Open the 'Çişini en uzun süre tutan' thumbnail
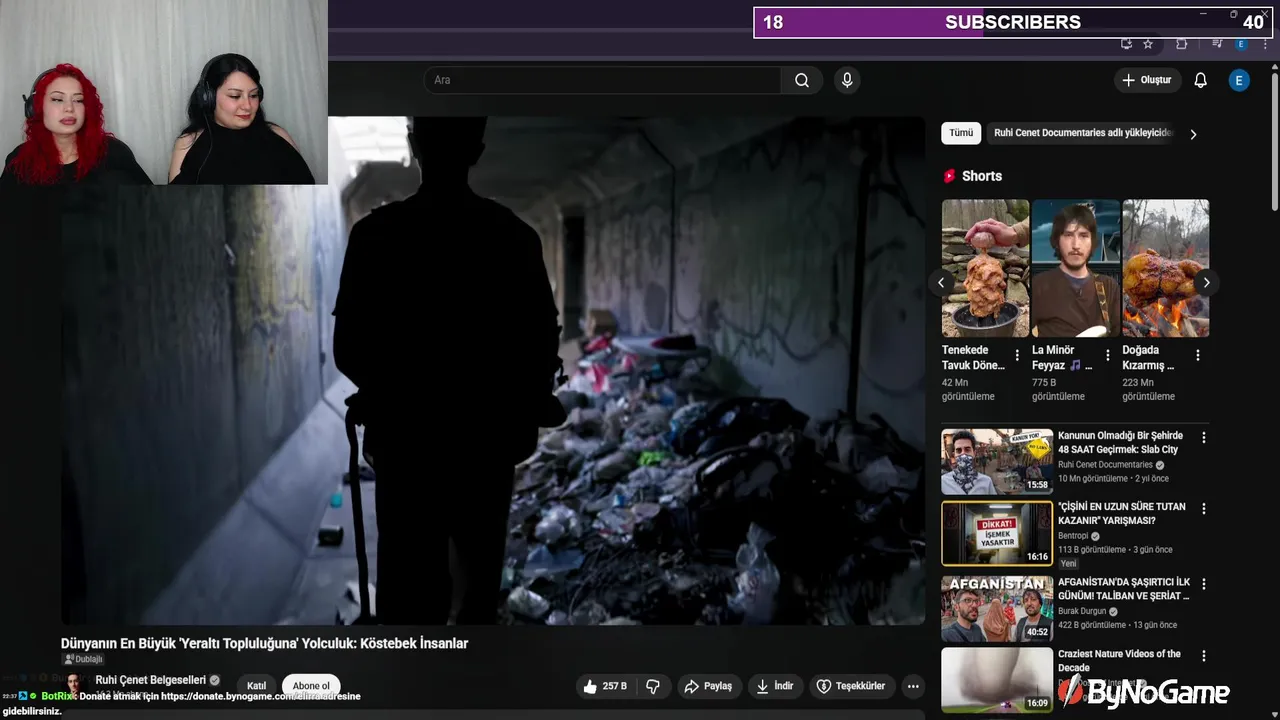The width and height of the screenshot is (1280, 720). [x=997, y=533]
